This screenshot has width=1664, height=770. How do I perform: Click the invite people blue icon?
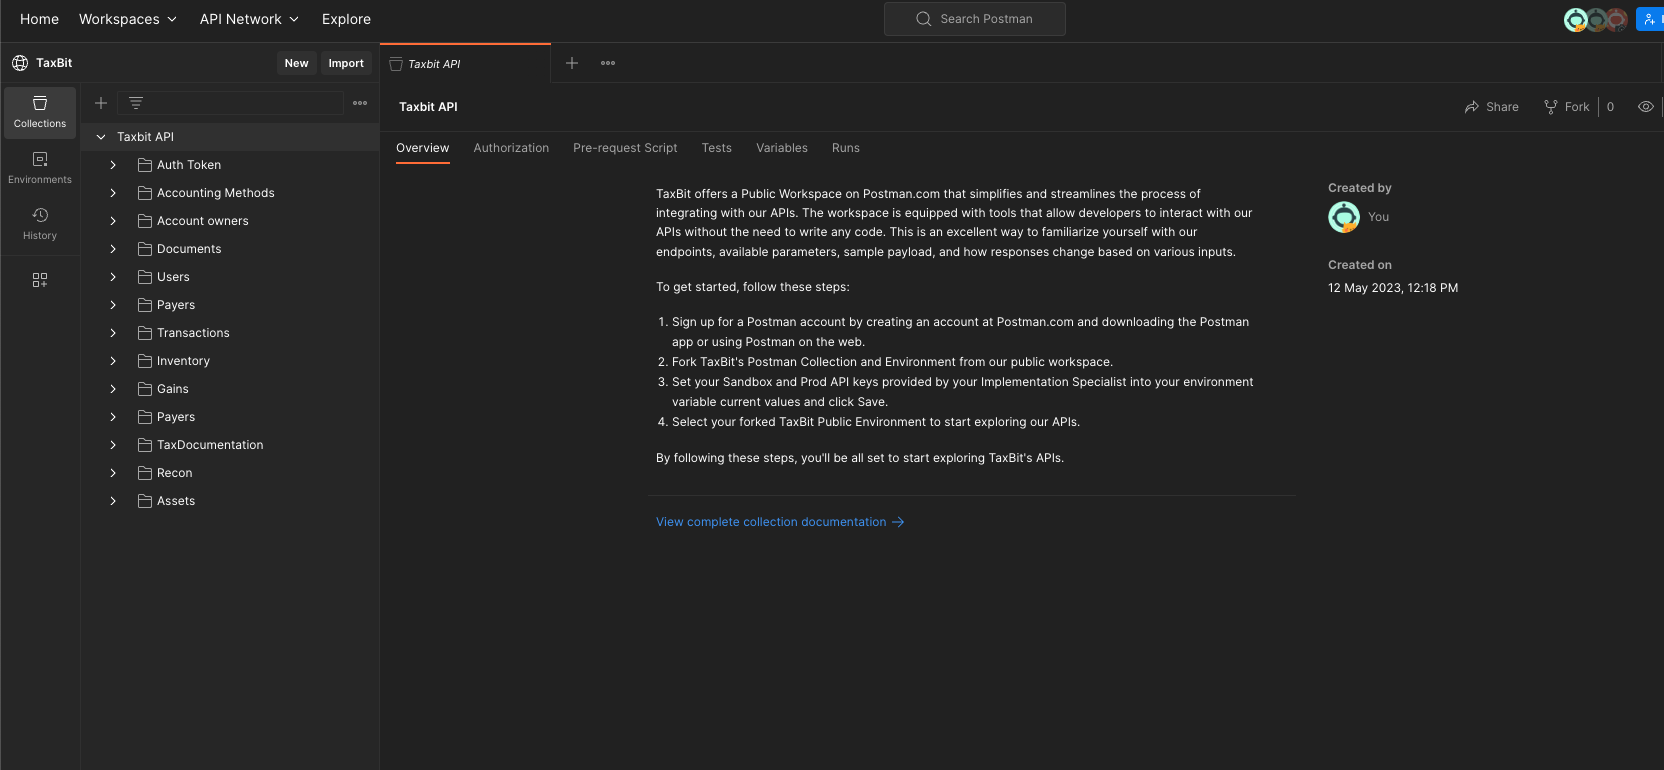point(1650,19)
